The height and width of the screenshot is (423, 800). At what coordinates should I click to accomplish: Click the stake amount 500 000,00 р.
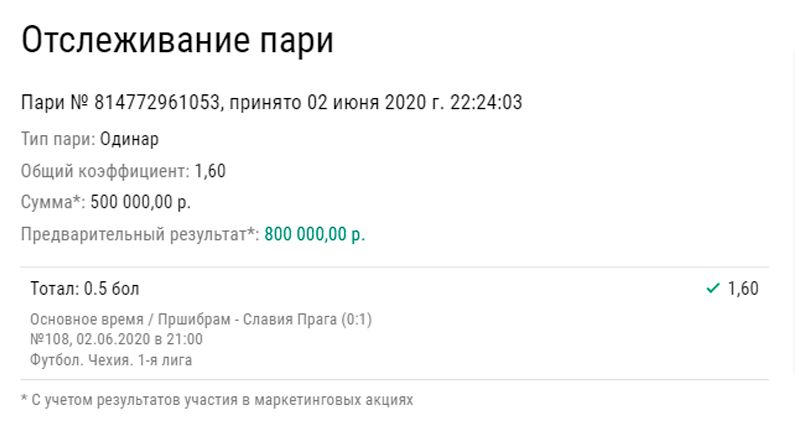pyautogui.click(x=140, y=203)
